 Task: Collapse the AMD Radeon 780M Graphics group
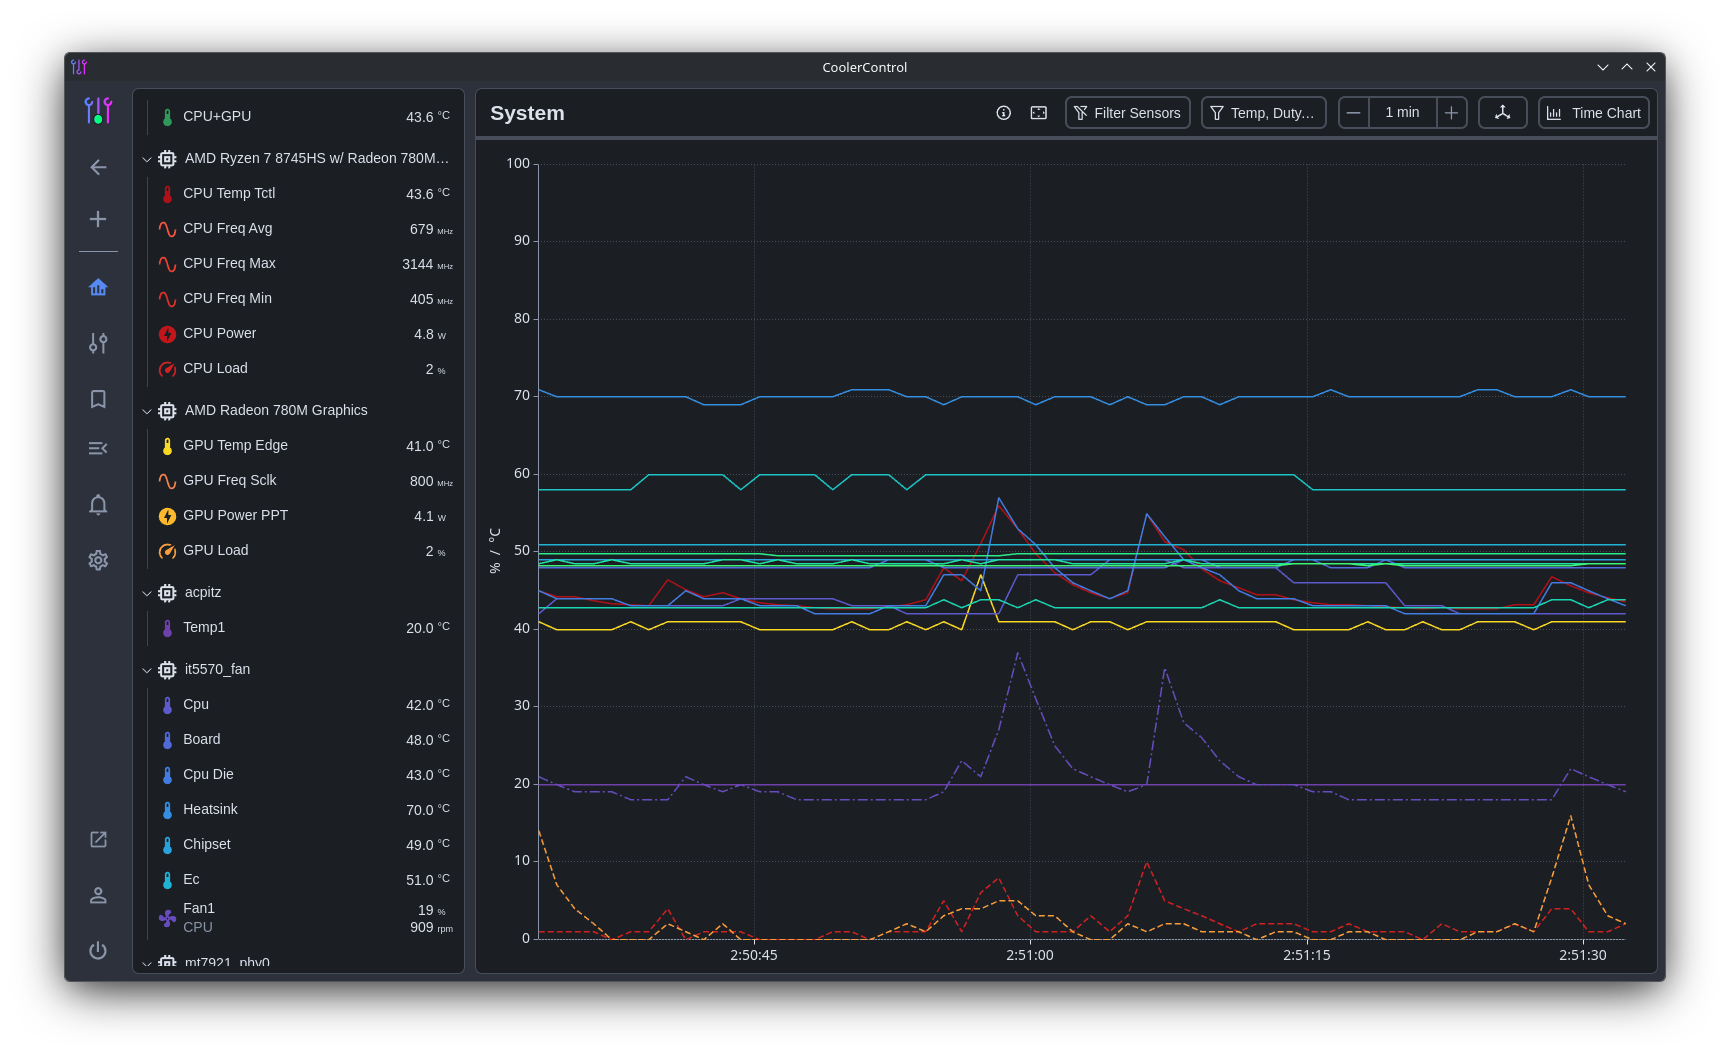tap(147, 410)
